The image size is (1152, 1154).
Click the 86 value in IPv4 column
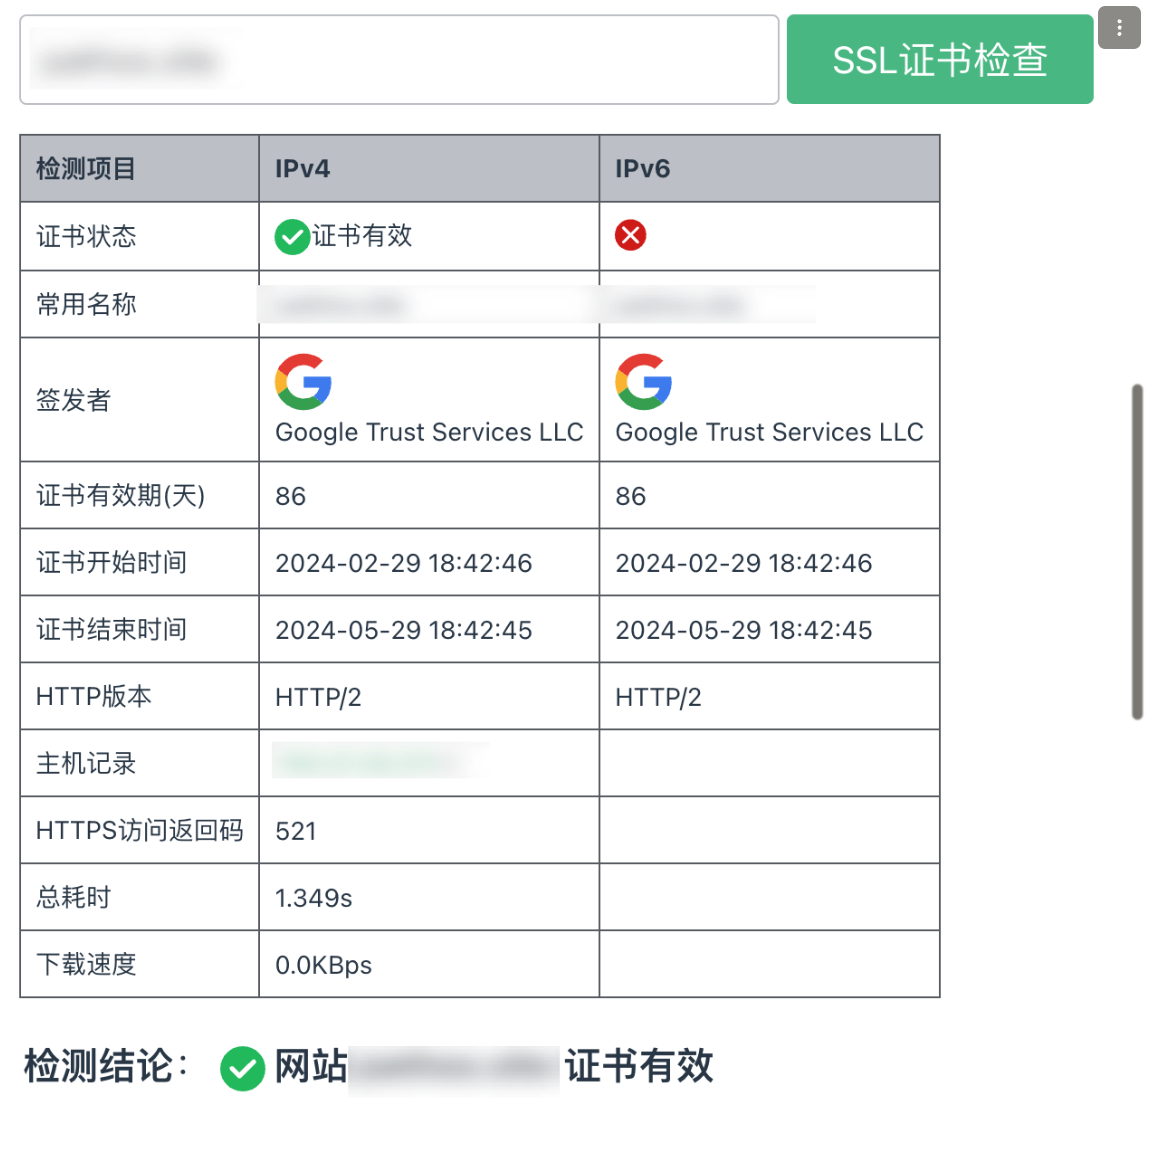[291, 496]
